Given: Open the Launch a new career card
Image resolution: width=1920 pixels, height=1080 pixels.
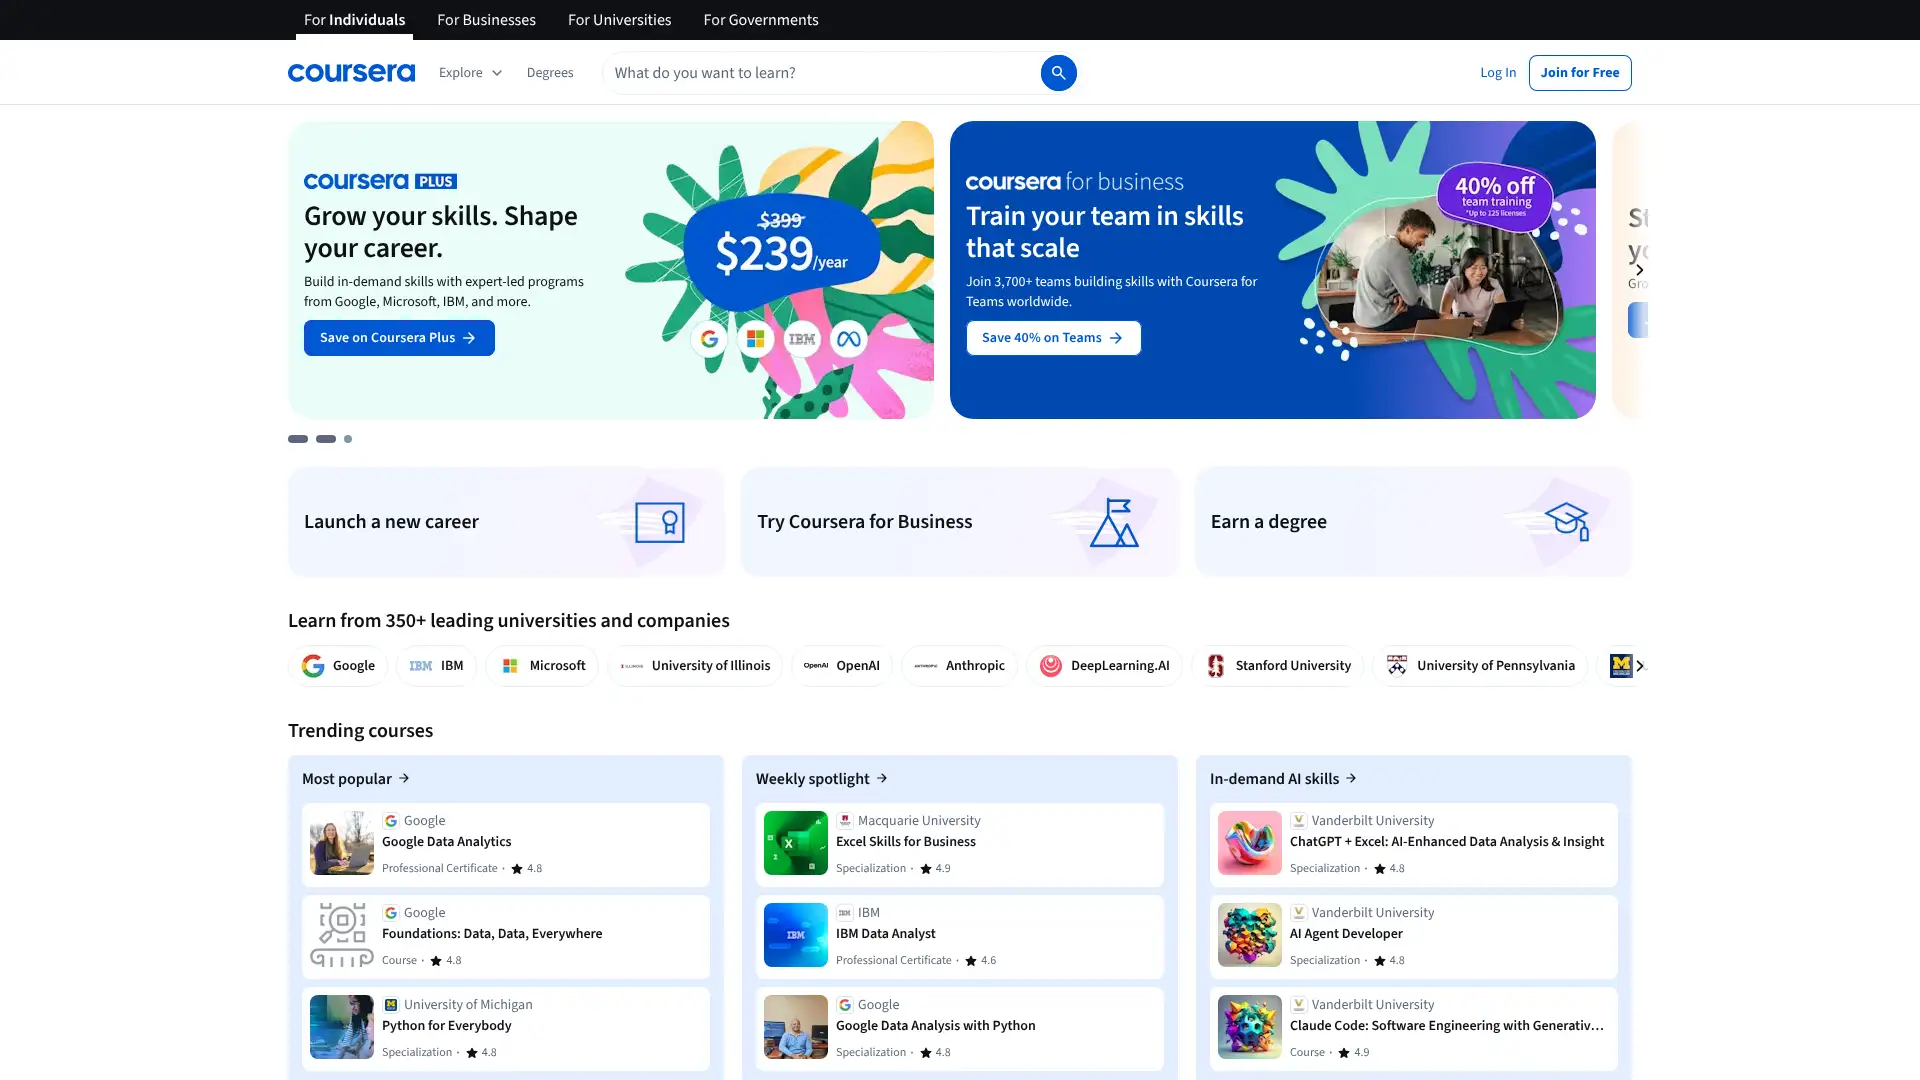Looking at the screenshot, I should (506, 522).
